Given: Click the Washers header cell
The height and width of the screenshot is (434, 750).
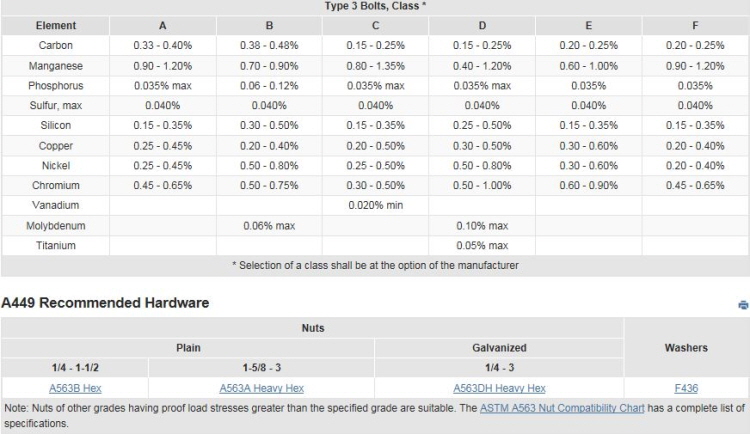Looking at the screenshot, I should tap(686, 348).
